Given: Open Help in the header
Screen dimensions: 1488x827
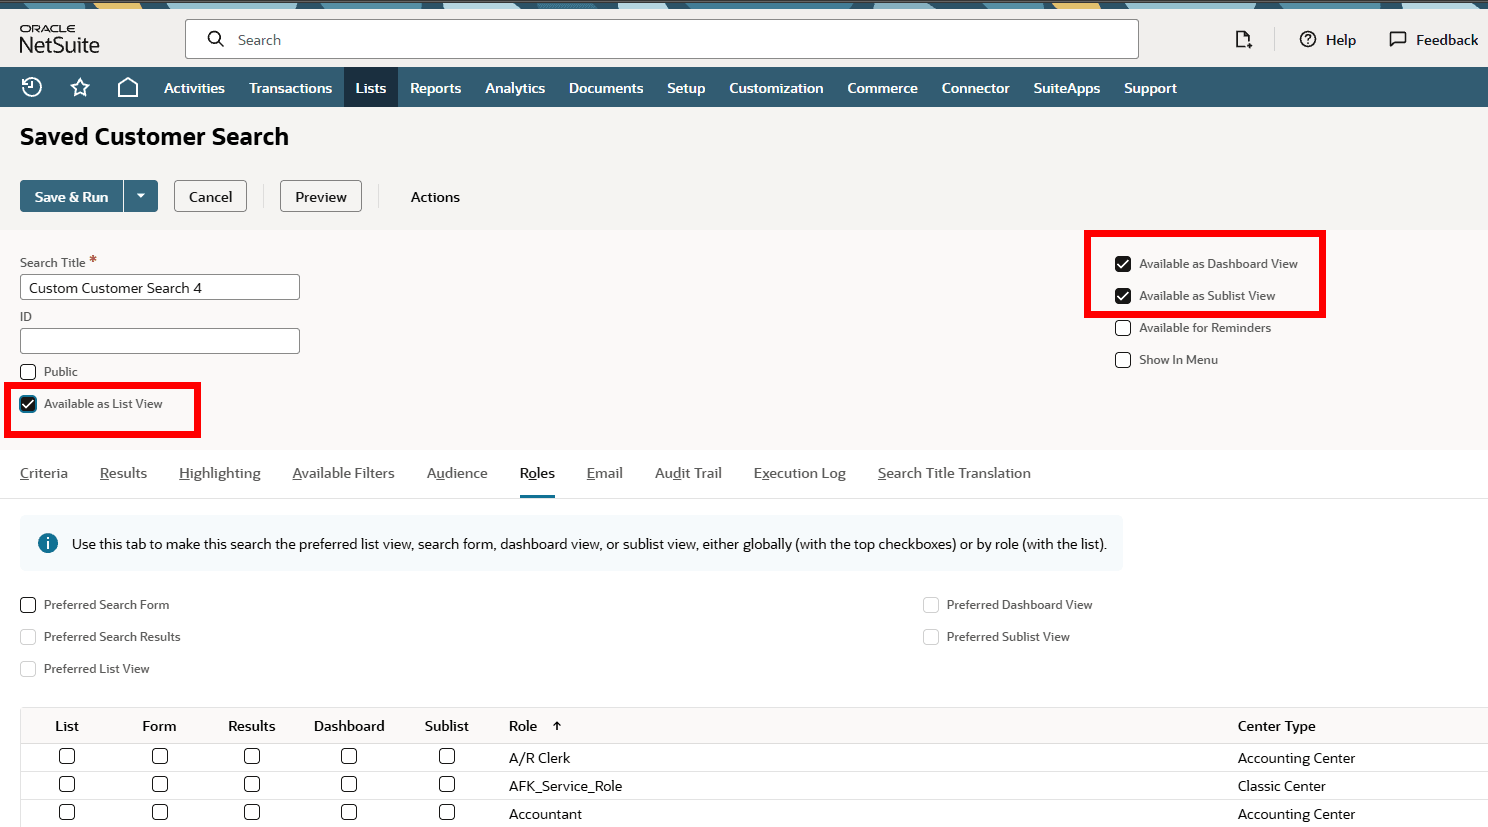Looking at the screenshot, I should (x=1328, y=40).
